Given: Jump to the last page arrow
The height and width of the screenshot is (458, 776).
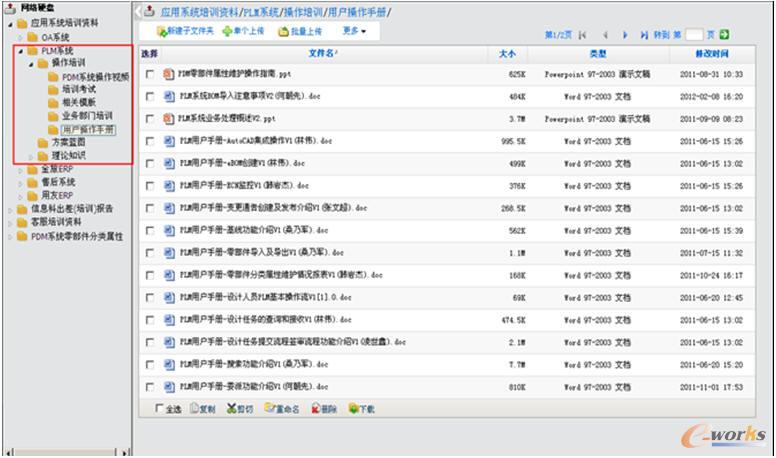Looking at the screenshot, I should coord(644,35).
